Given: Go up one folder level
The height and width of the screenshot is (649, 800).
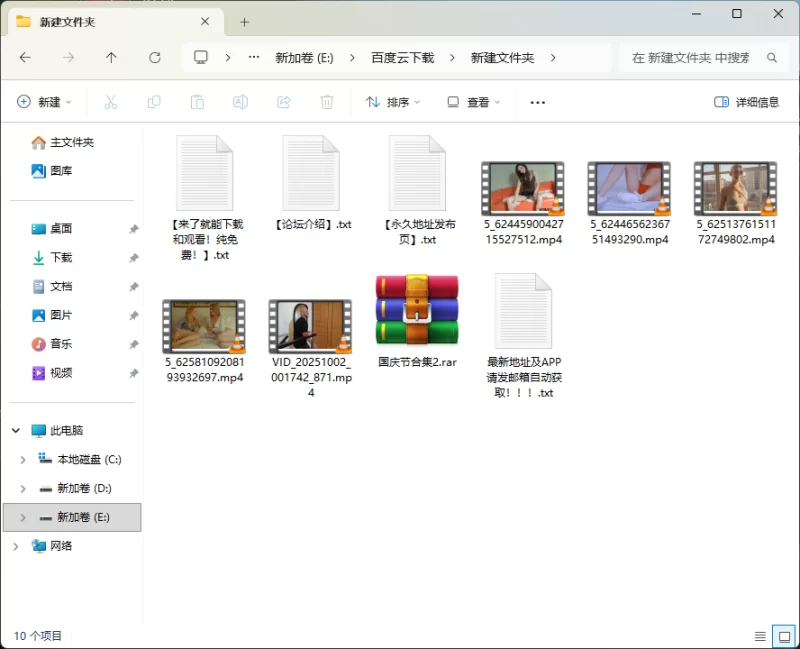Looking at the screenshot, I should tap(111, 58).
